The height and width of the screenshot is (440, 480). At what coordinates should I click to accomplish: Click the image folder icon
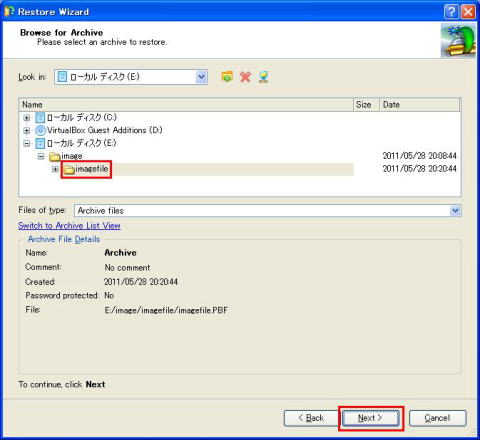click(55, 156)
